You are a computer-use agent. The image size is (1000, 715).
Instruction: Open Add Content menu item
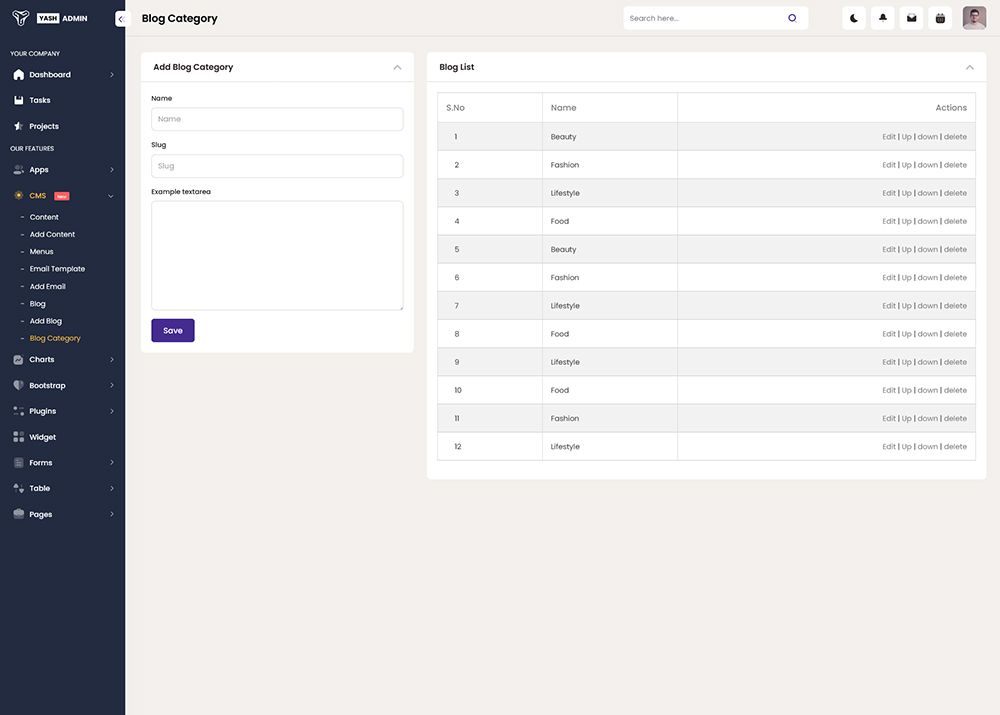click(52, 234)
